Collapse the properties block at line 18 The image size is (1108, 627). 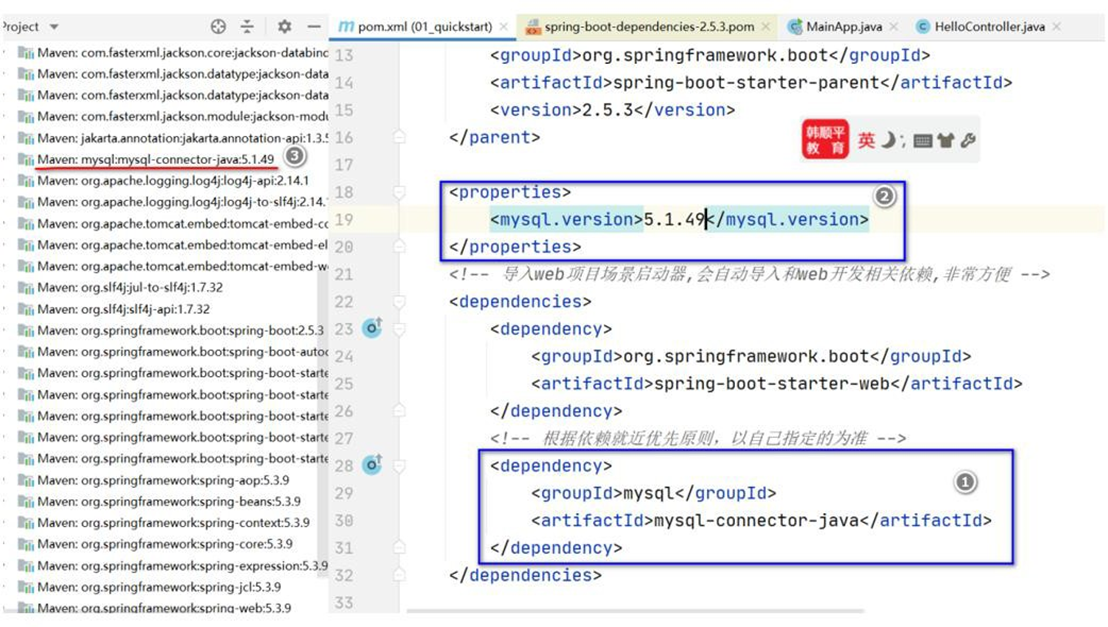400,191
